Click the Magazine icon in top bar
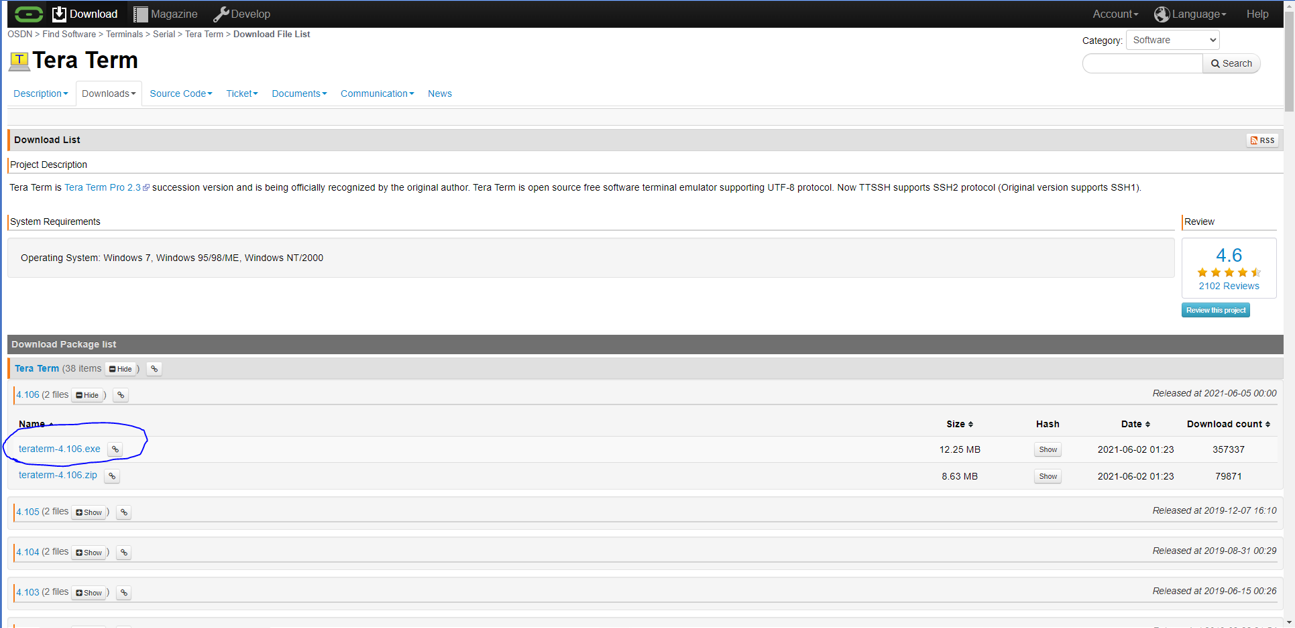The image size is (1295, 628). (141, 14)
